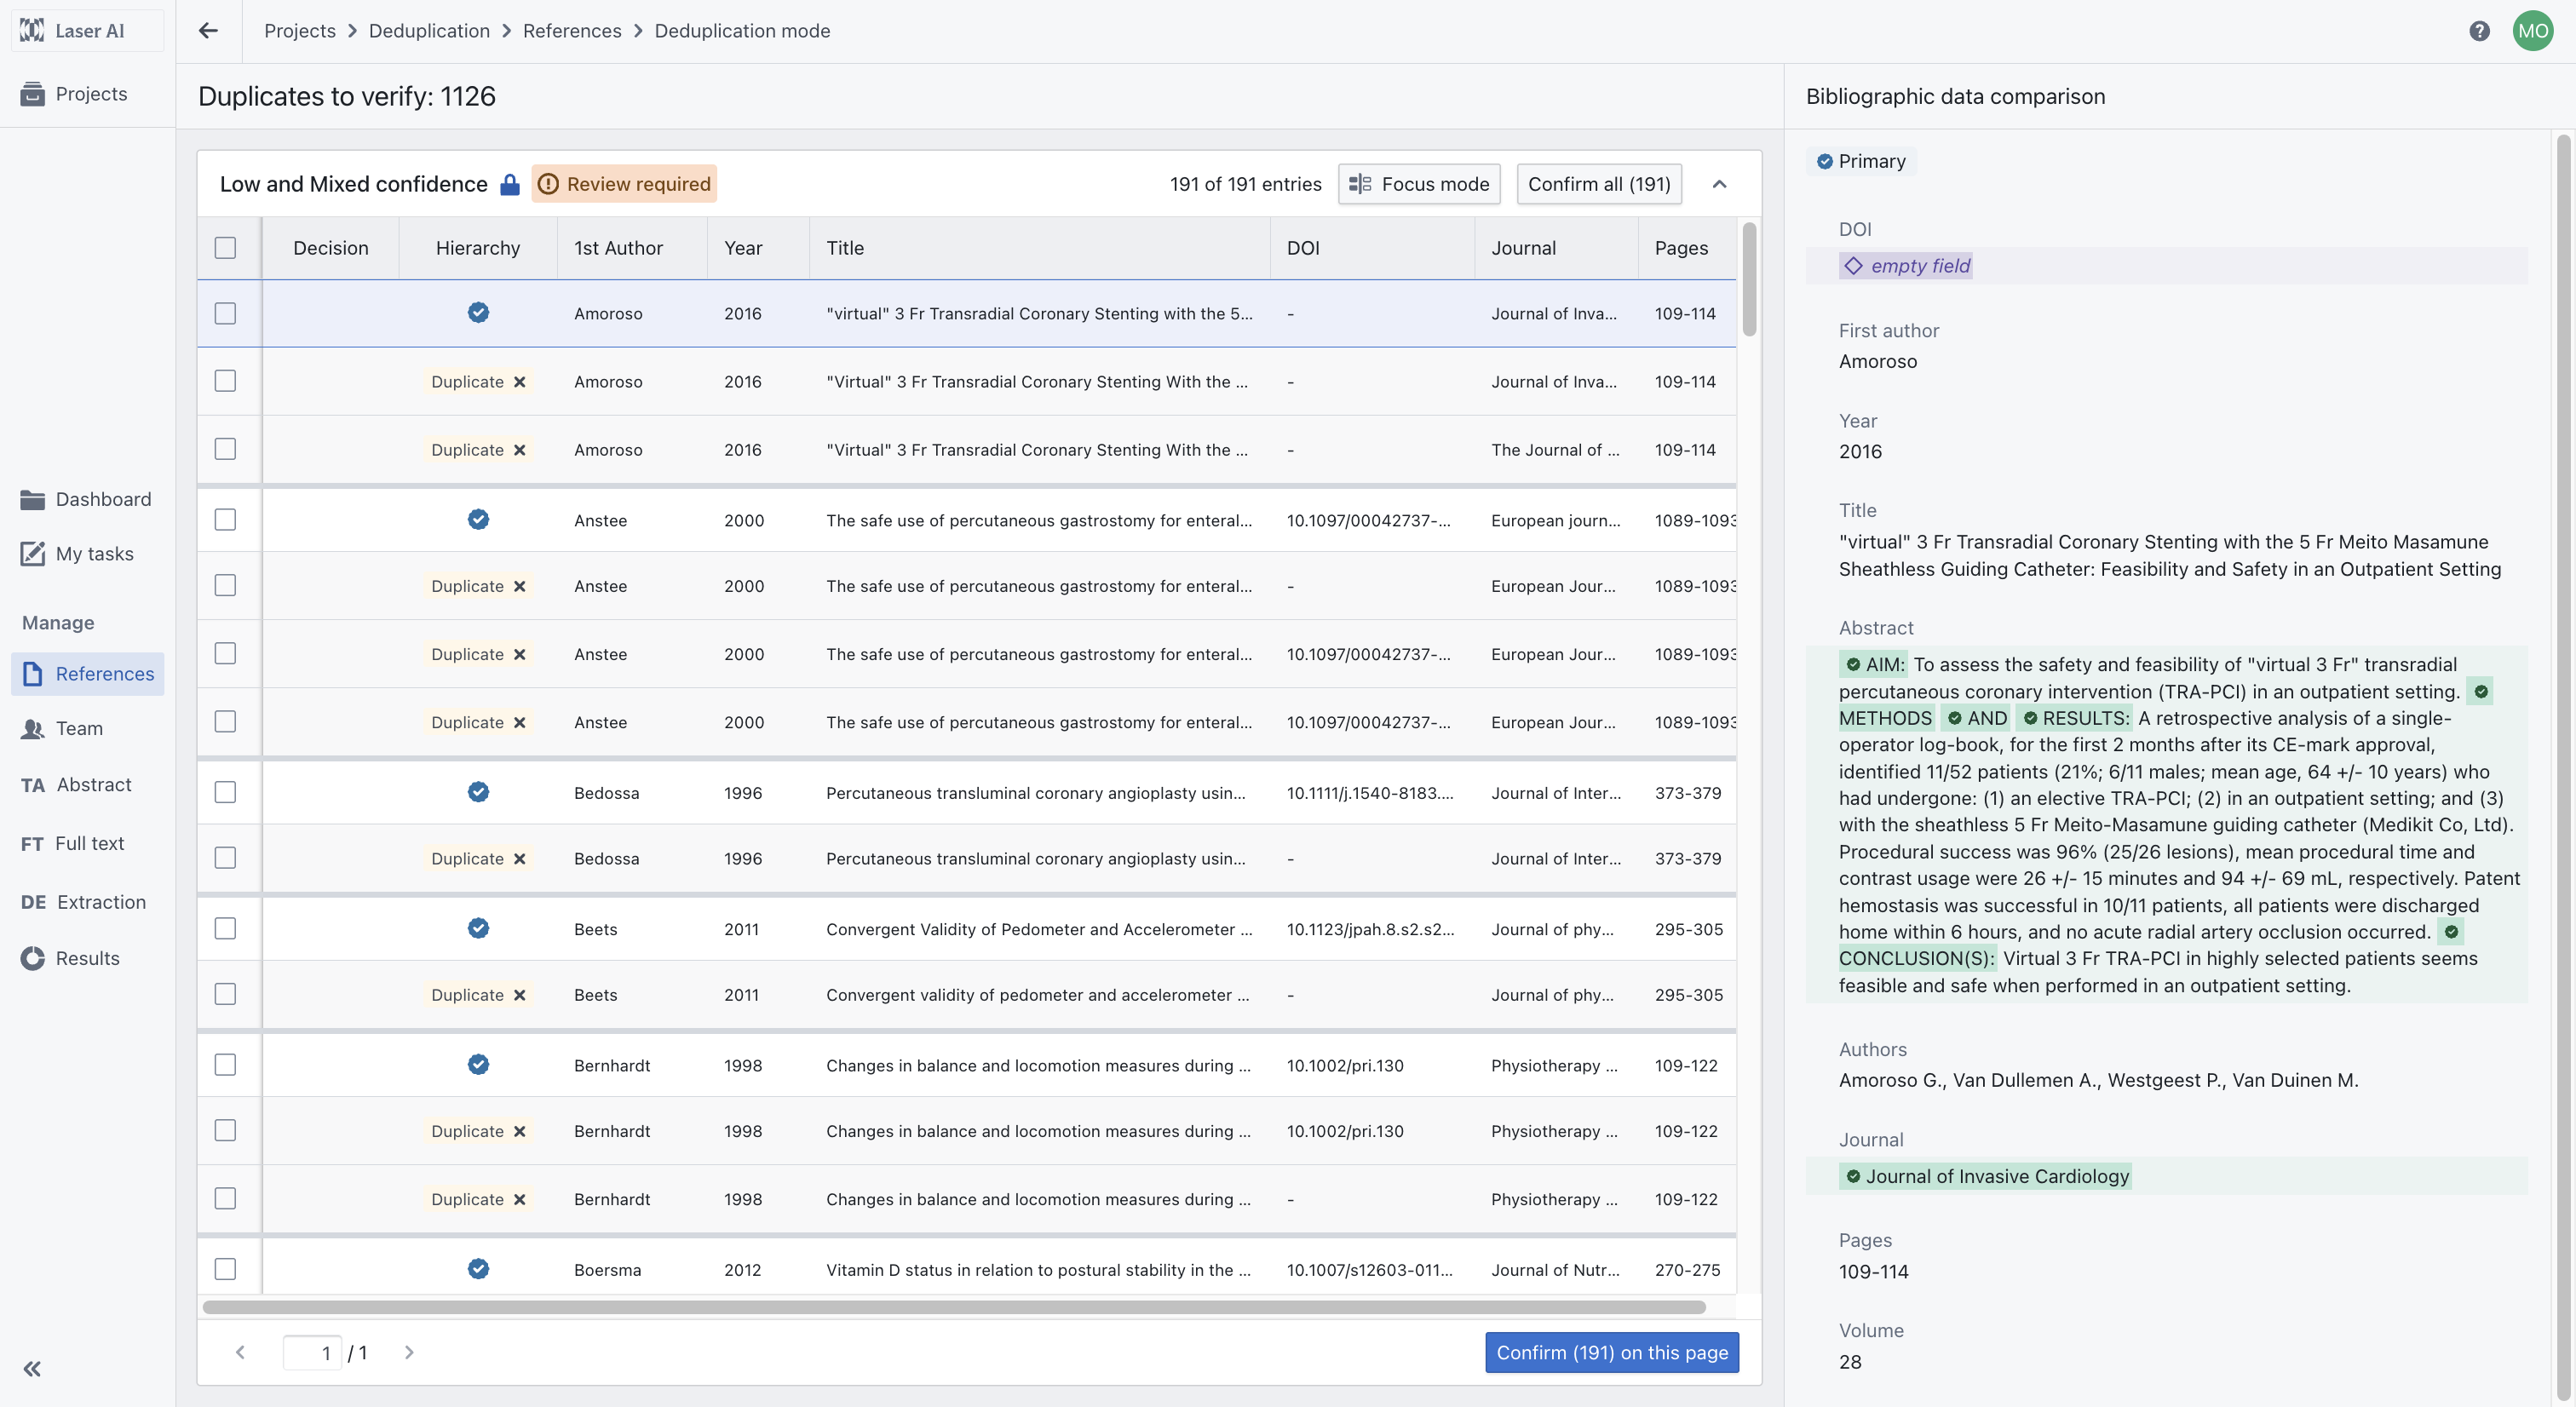The height and width of the screenshot is (1407, 2576).
Task: Remove Duplicate tag on Bedossa row
Action: tap(520, 859)
